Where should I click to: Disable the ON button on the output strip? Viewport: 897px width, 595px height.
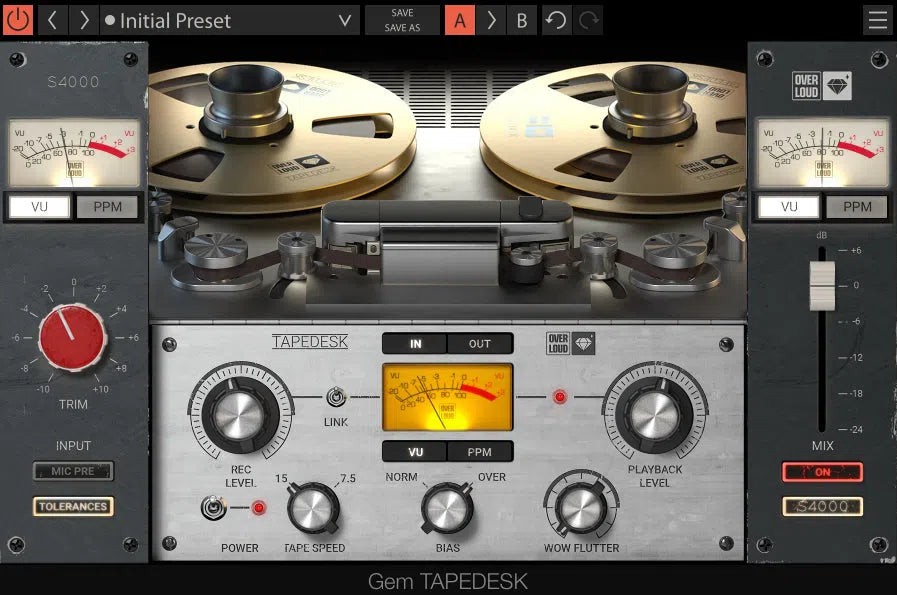(821, 471)
